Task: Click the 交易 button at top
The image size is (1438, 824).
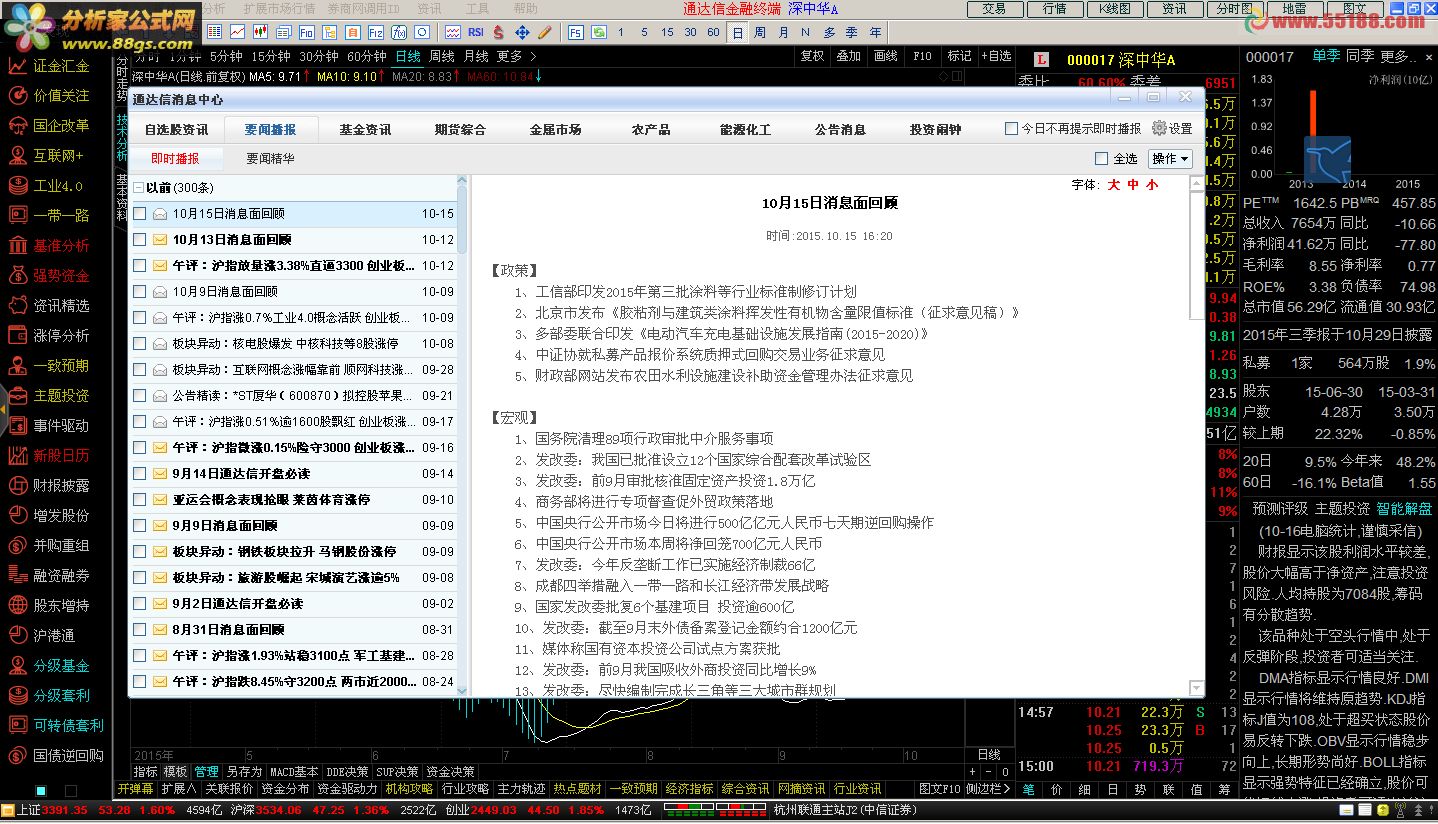Action: [x=994, y=9]
